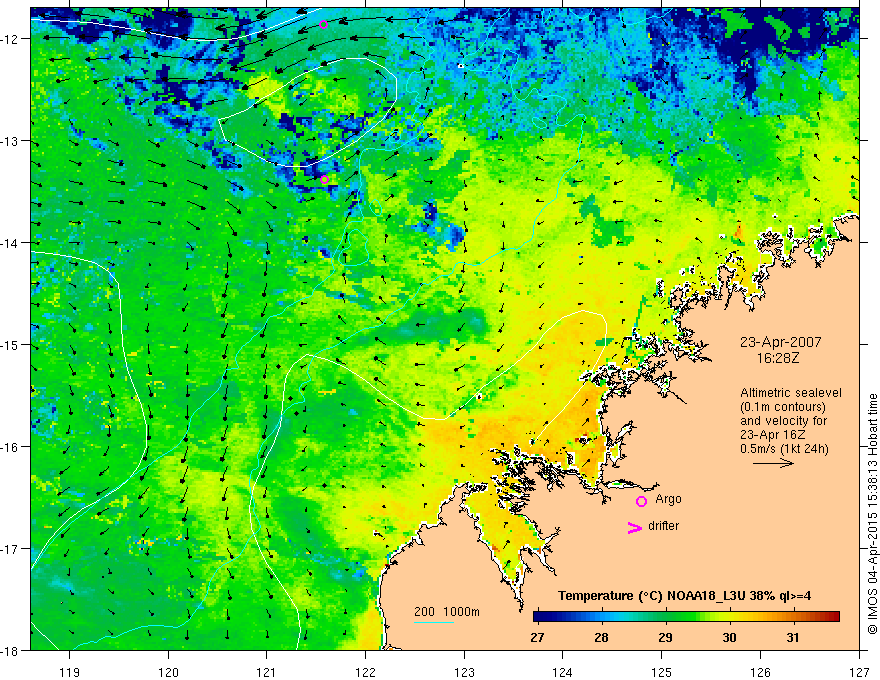Click the "126" longitude axis label
Image resolution: width=880 pixels, height=680 pixels.
click(760, 672)
